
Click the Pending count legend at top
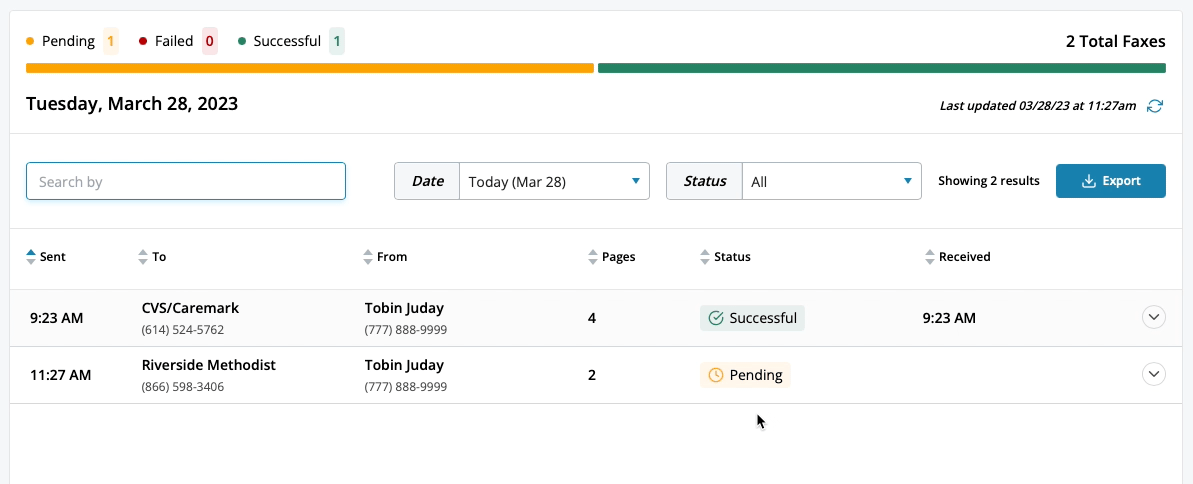[72, 41]
